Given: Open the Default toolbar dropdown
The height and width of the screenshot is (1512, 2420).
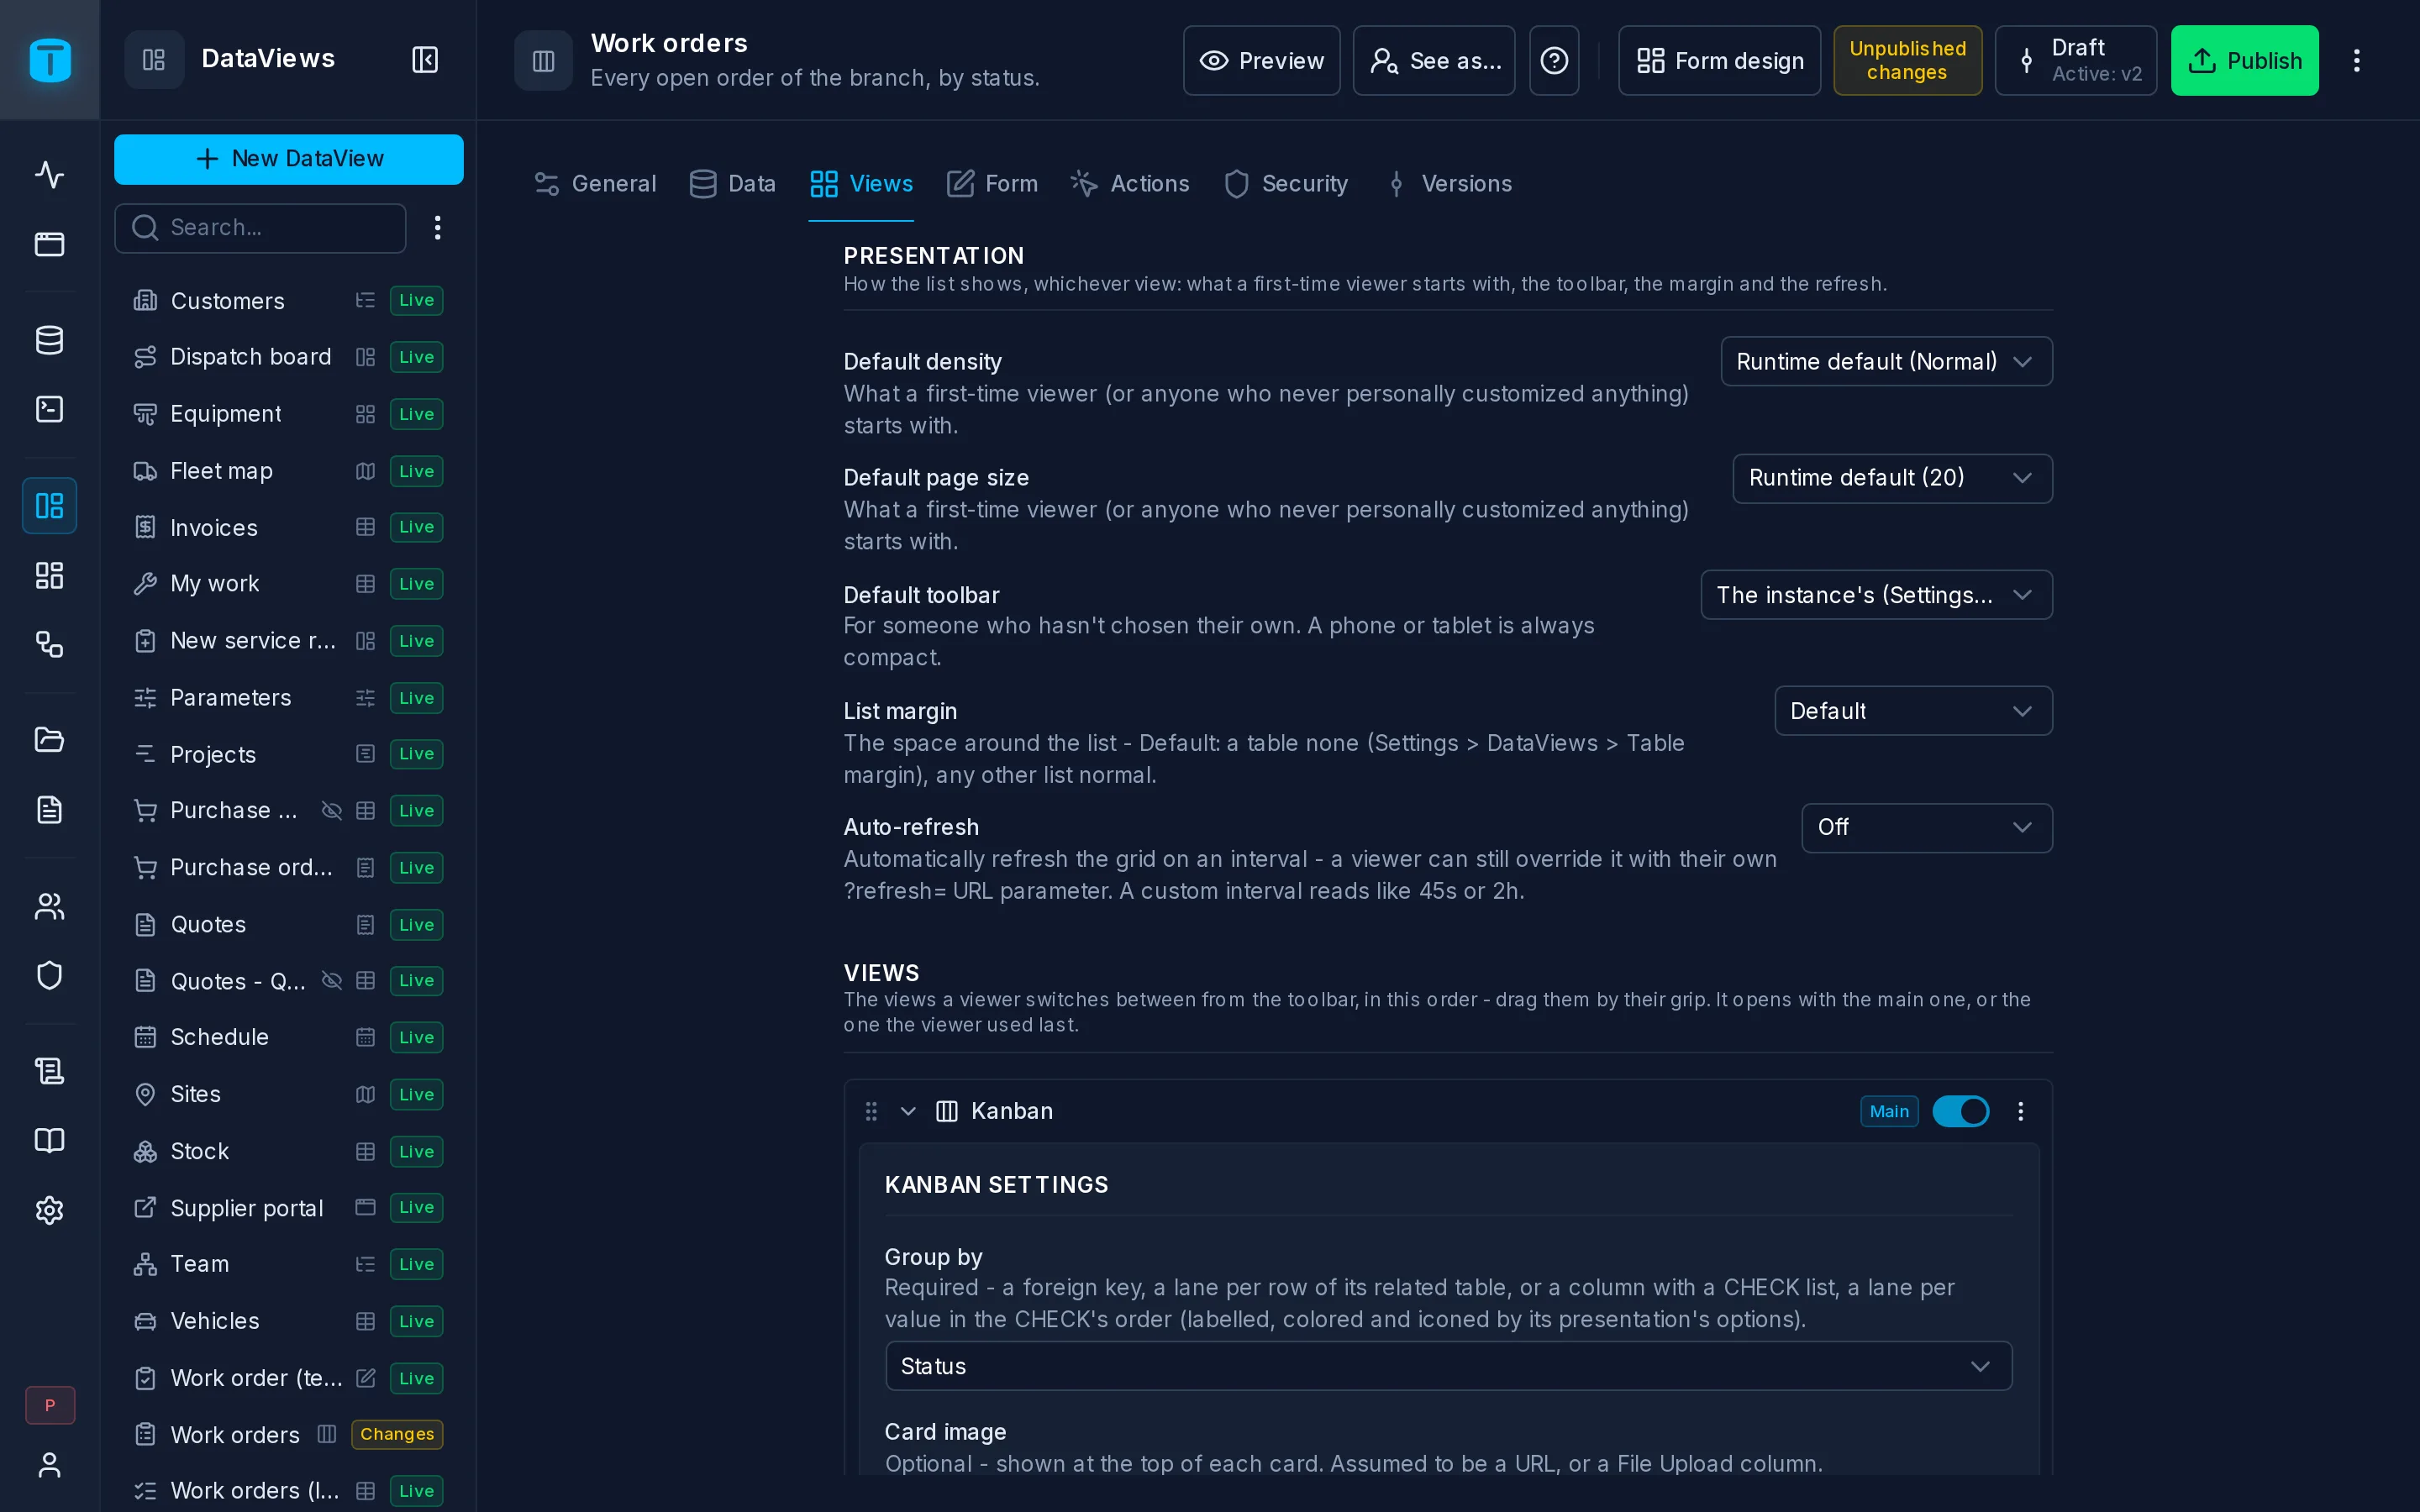Looking at the screenshot, I should 1876,595.
